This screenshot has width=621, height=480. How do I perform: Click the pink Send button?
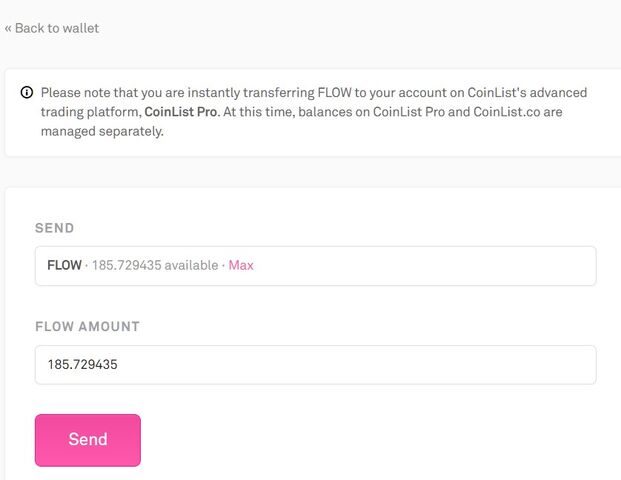[88, 440]
